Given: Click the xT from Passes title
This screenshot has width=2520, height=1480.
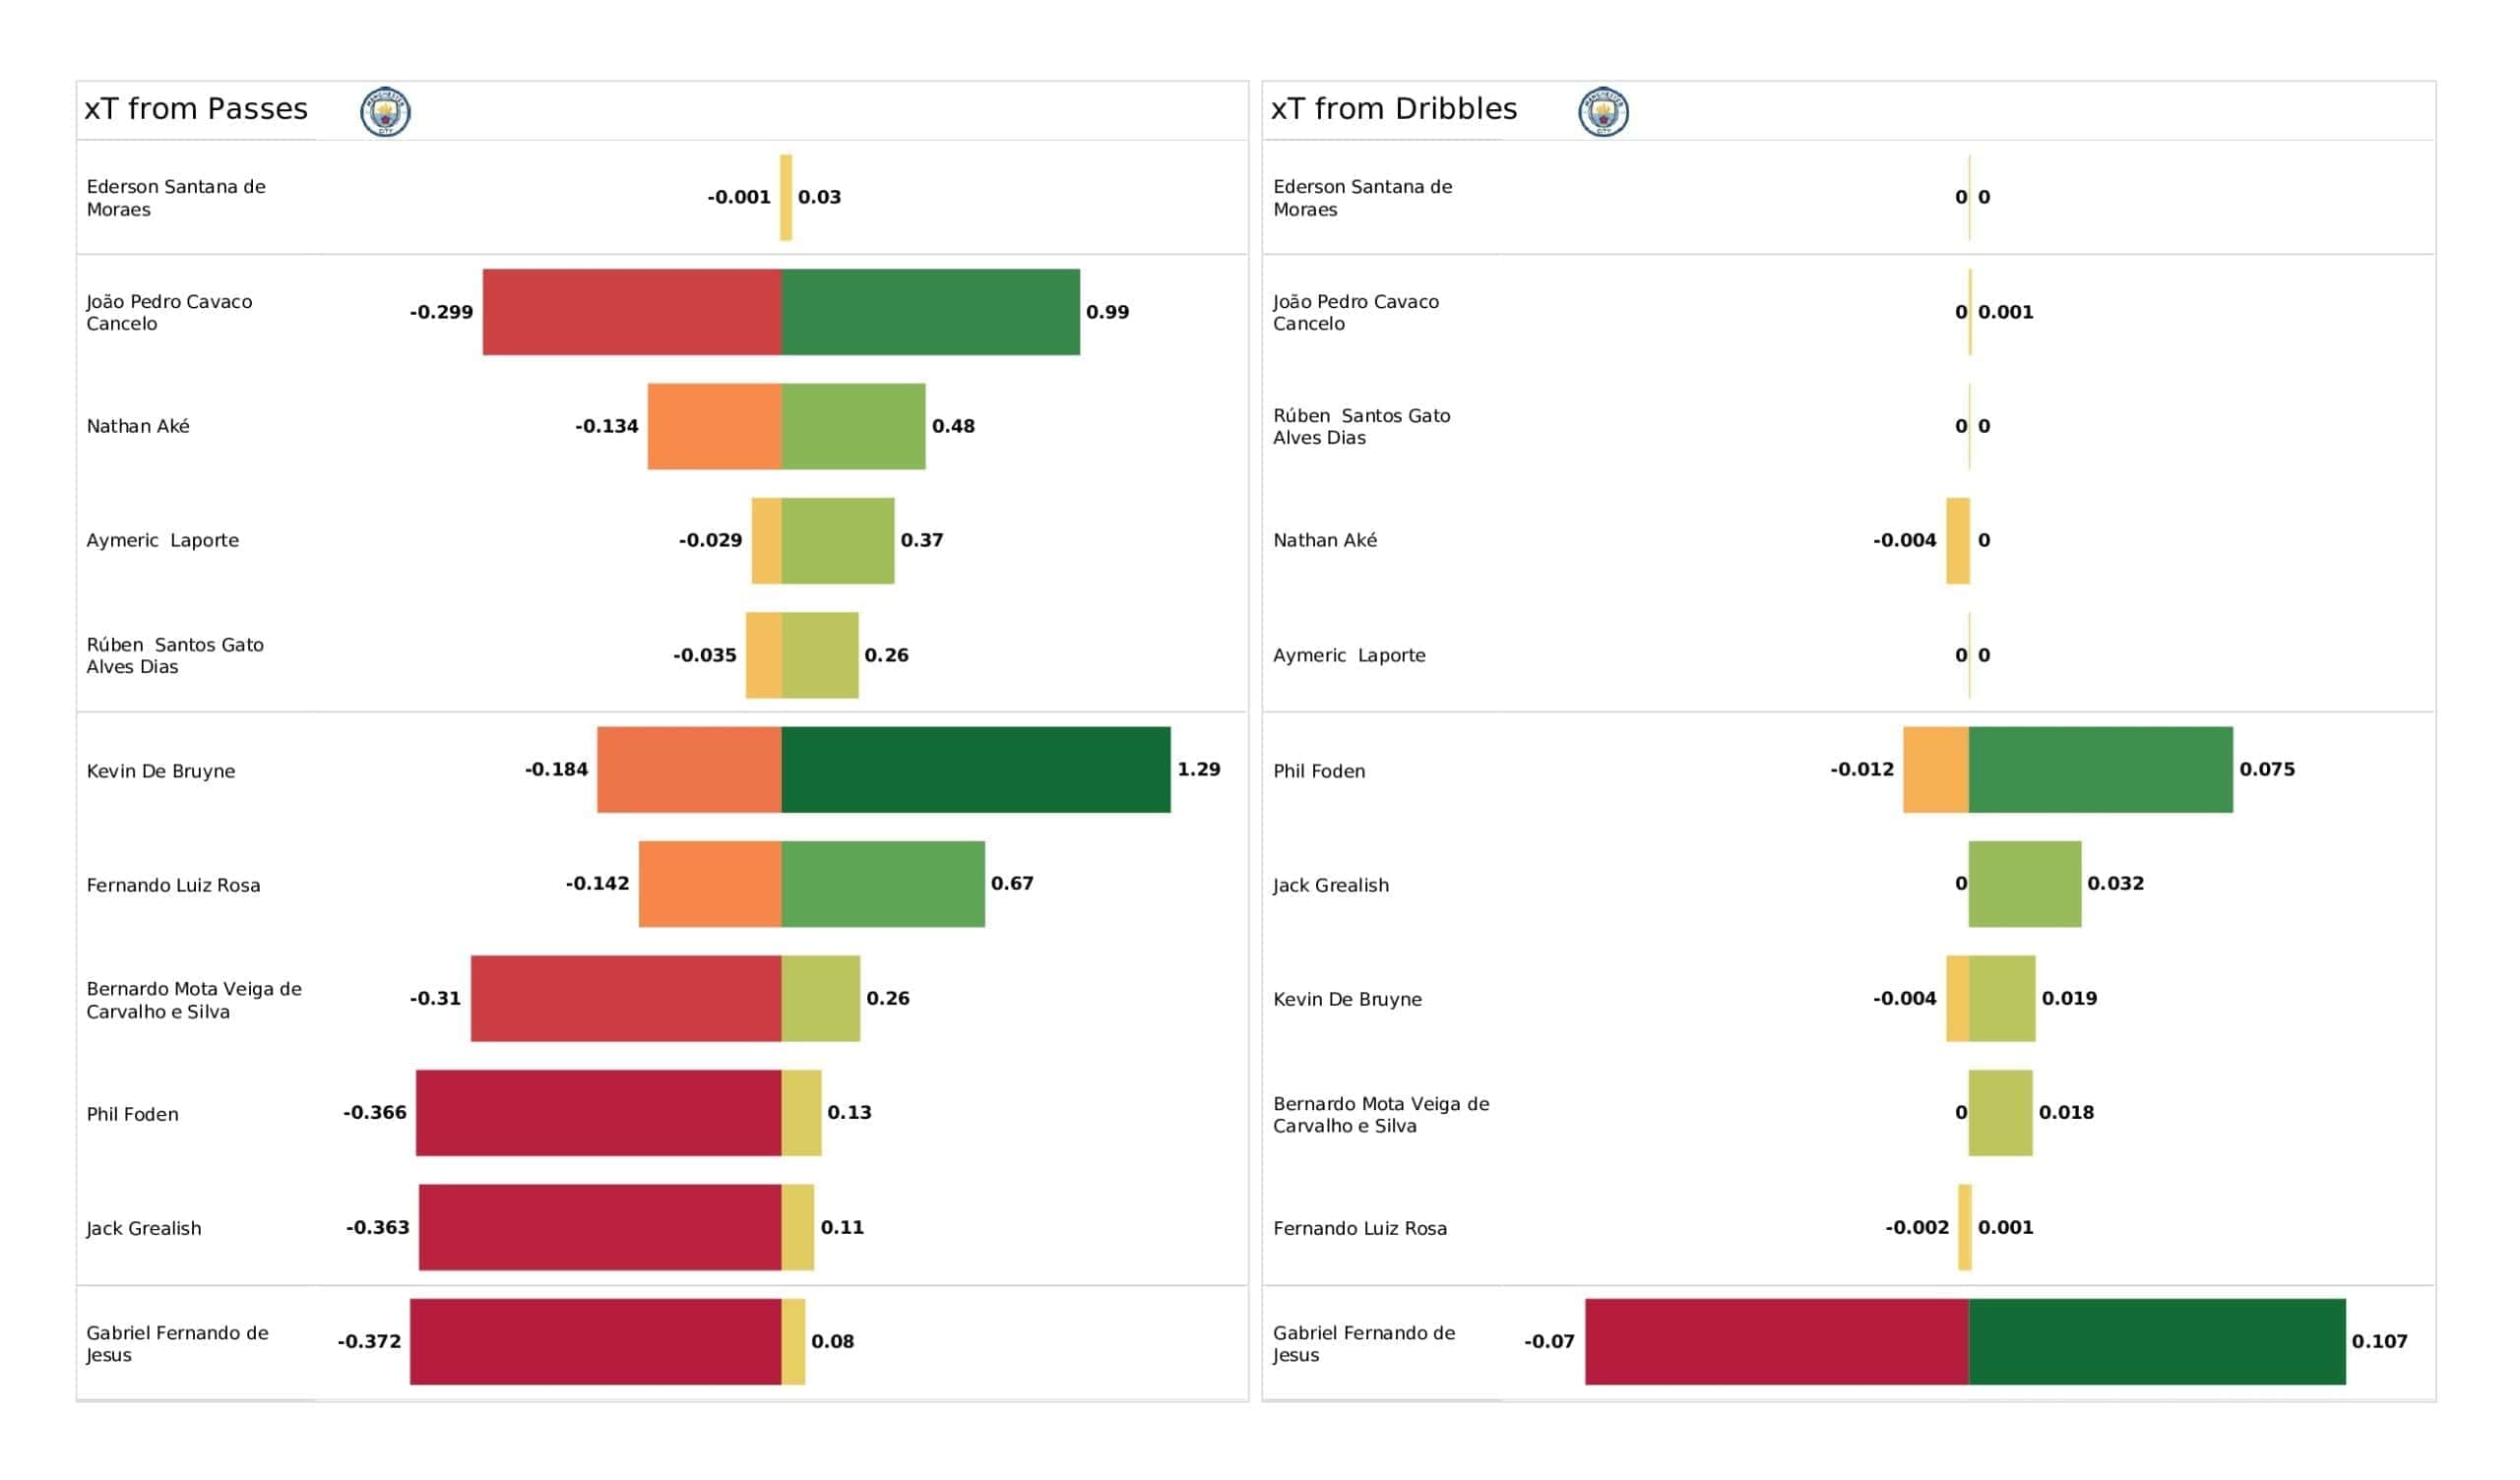Looking at the screenshot, I should 196,109.
